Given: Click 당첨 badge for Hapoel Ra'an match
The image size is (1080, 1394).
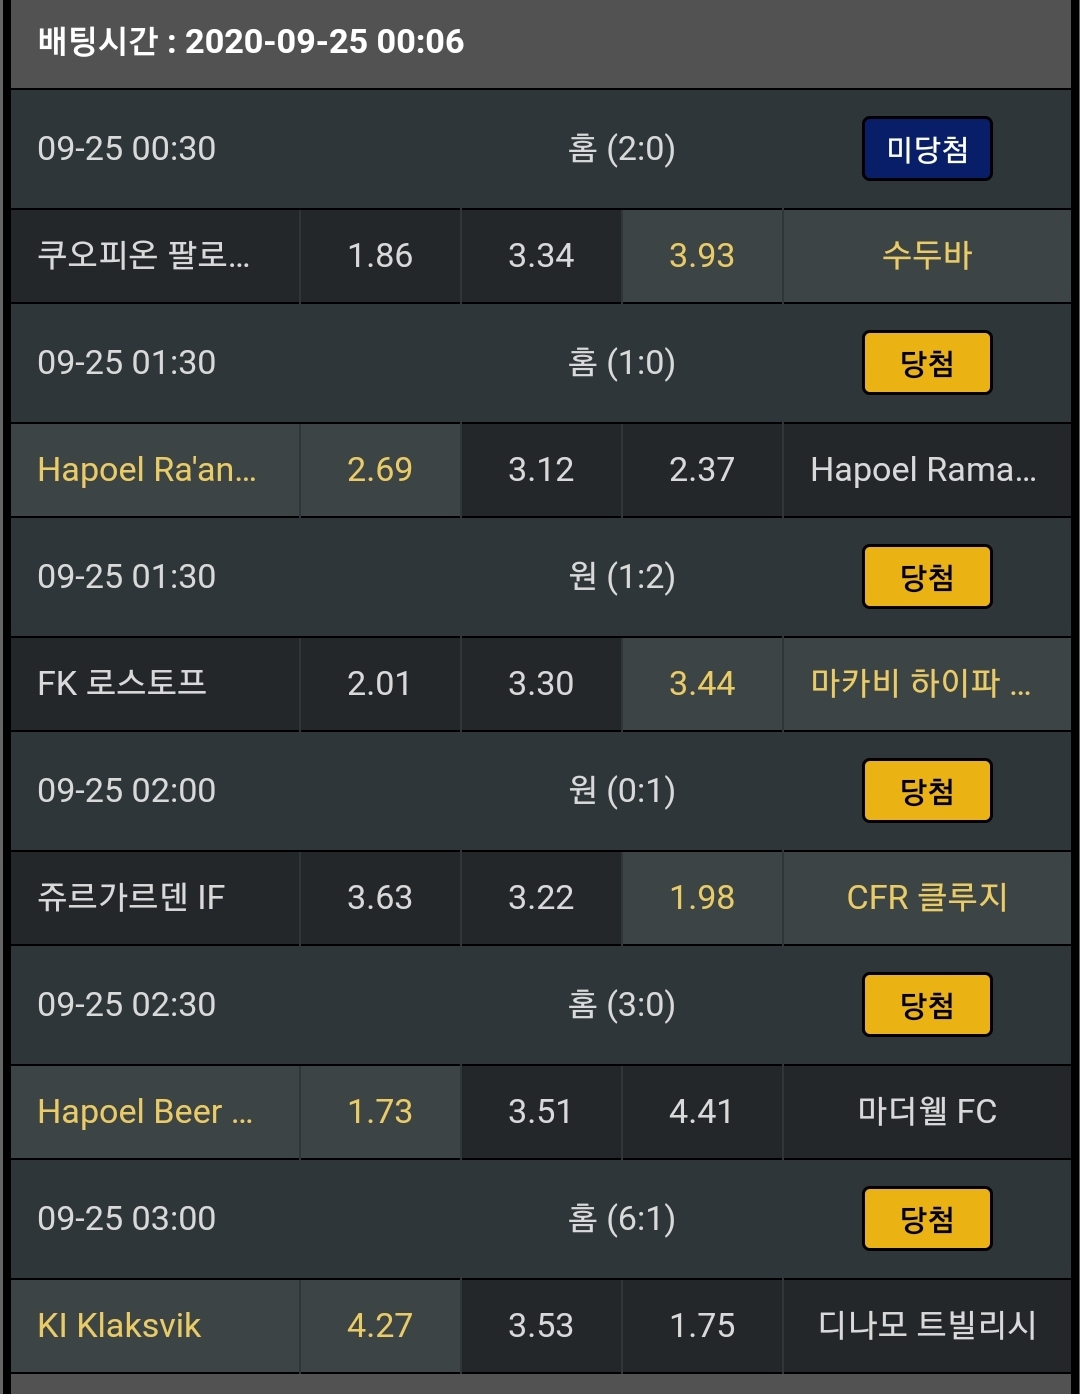Looking at the screenshot, I should coord(927,363).
